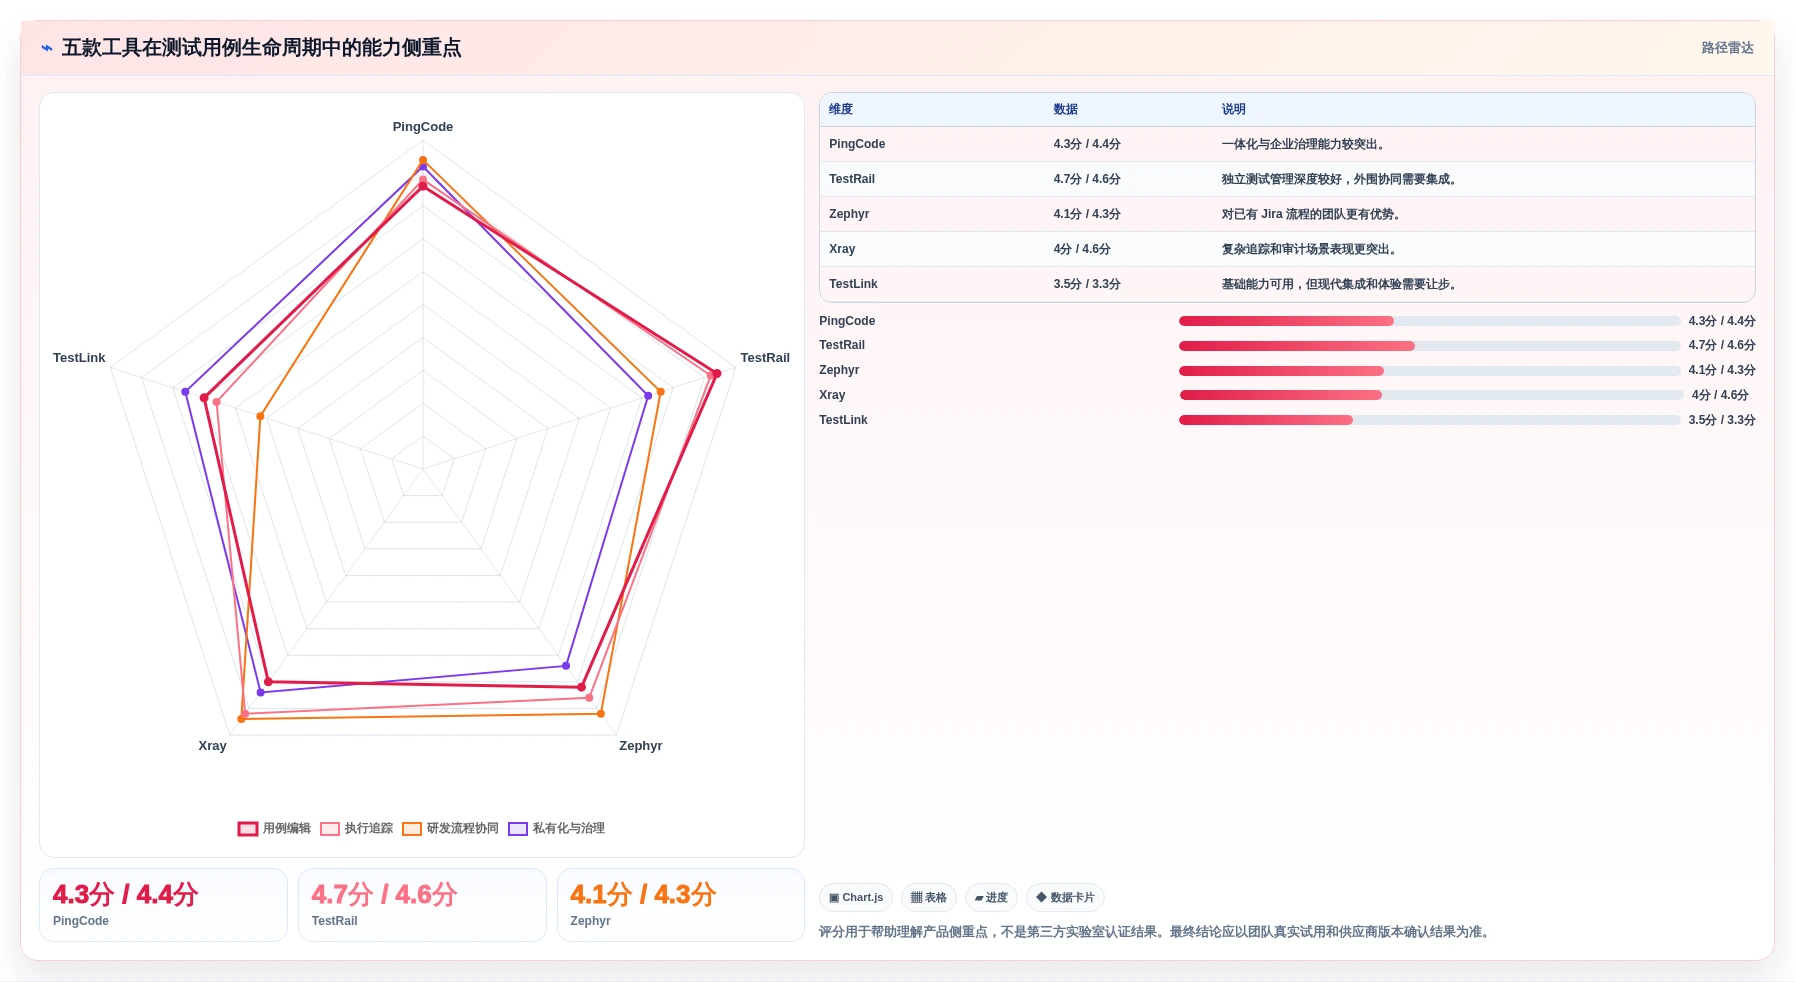Click the TestRail radar axis label
Screen dimensions: 1795x982
click(x=765, y=358)
